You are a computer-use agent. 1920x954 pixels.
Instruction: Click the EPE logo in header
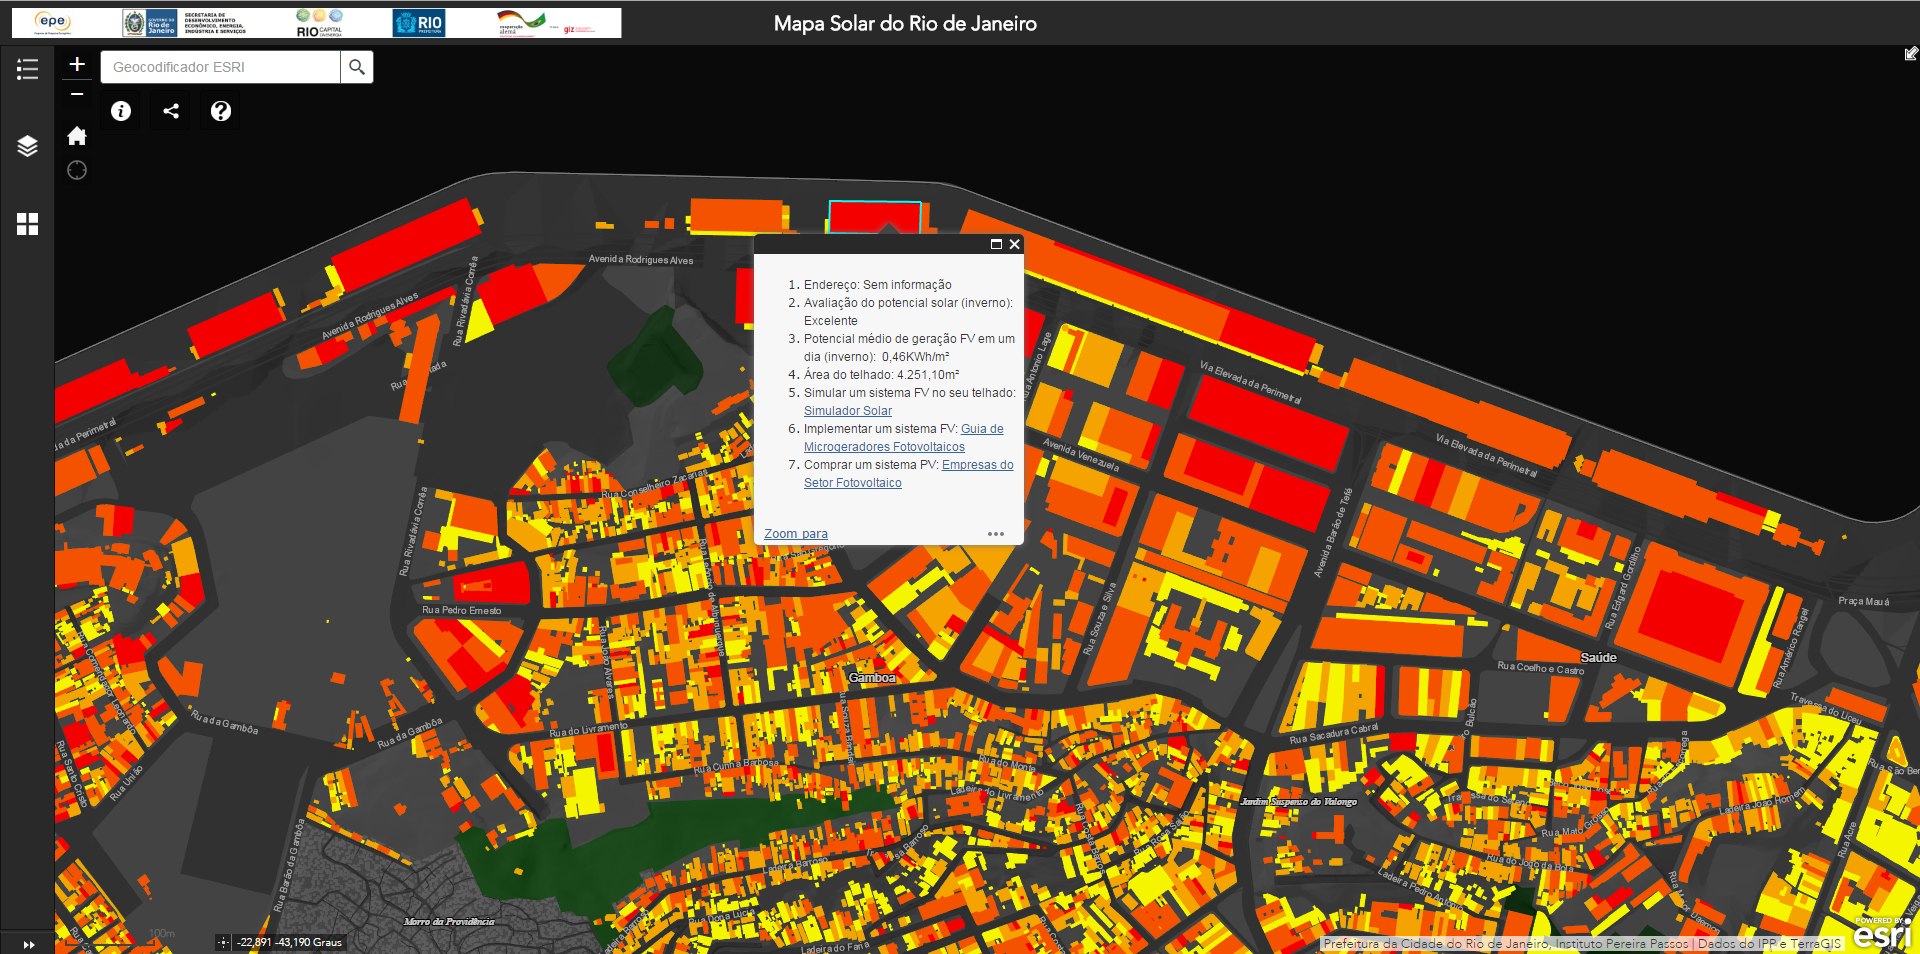pyautogui.click(x=52, y=22)
